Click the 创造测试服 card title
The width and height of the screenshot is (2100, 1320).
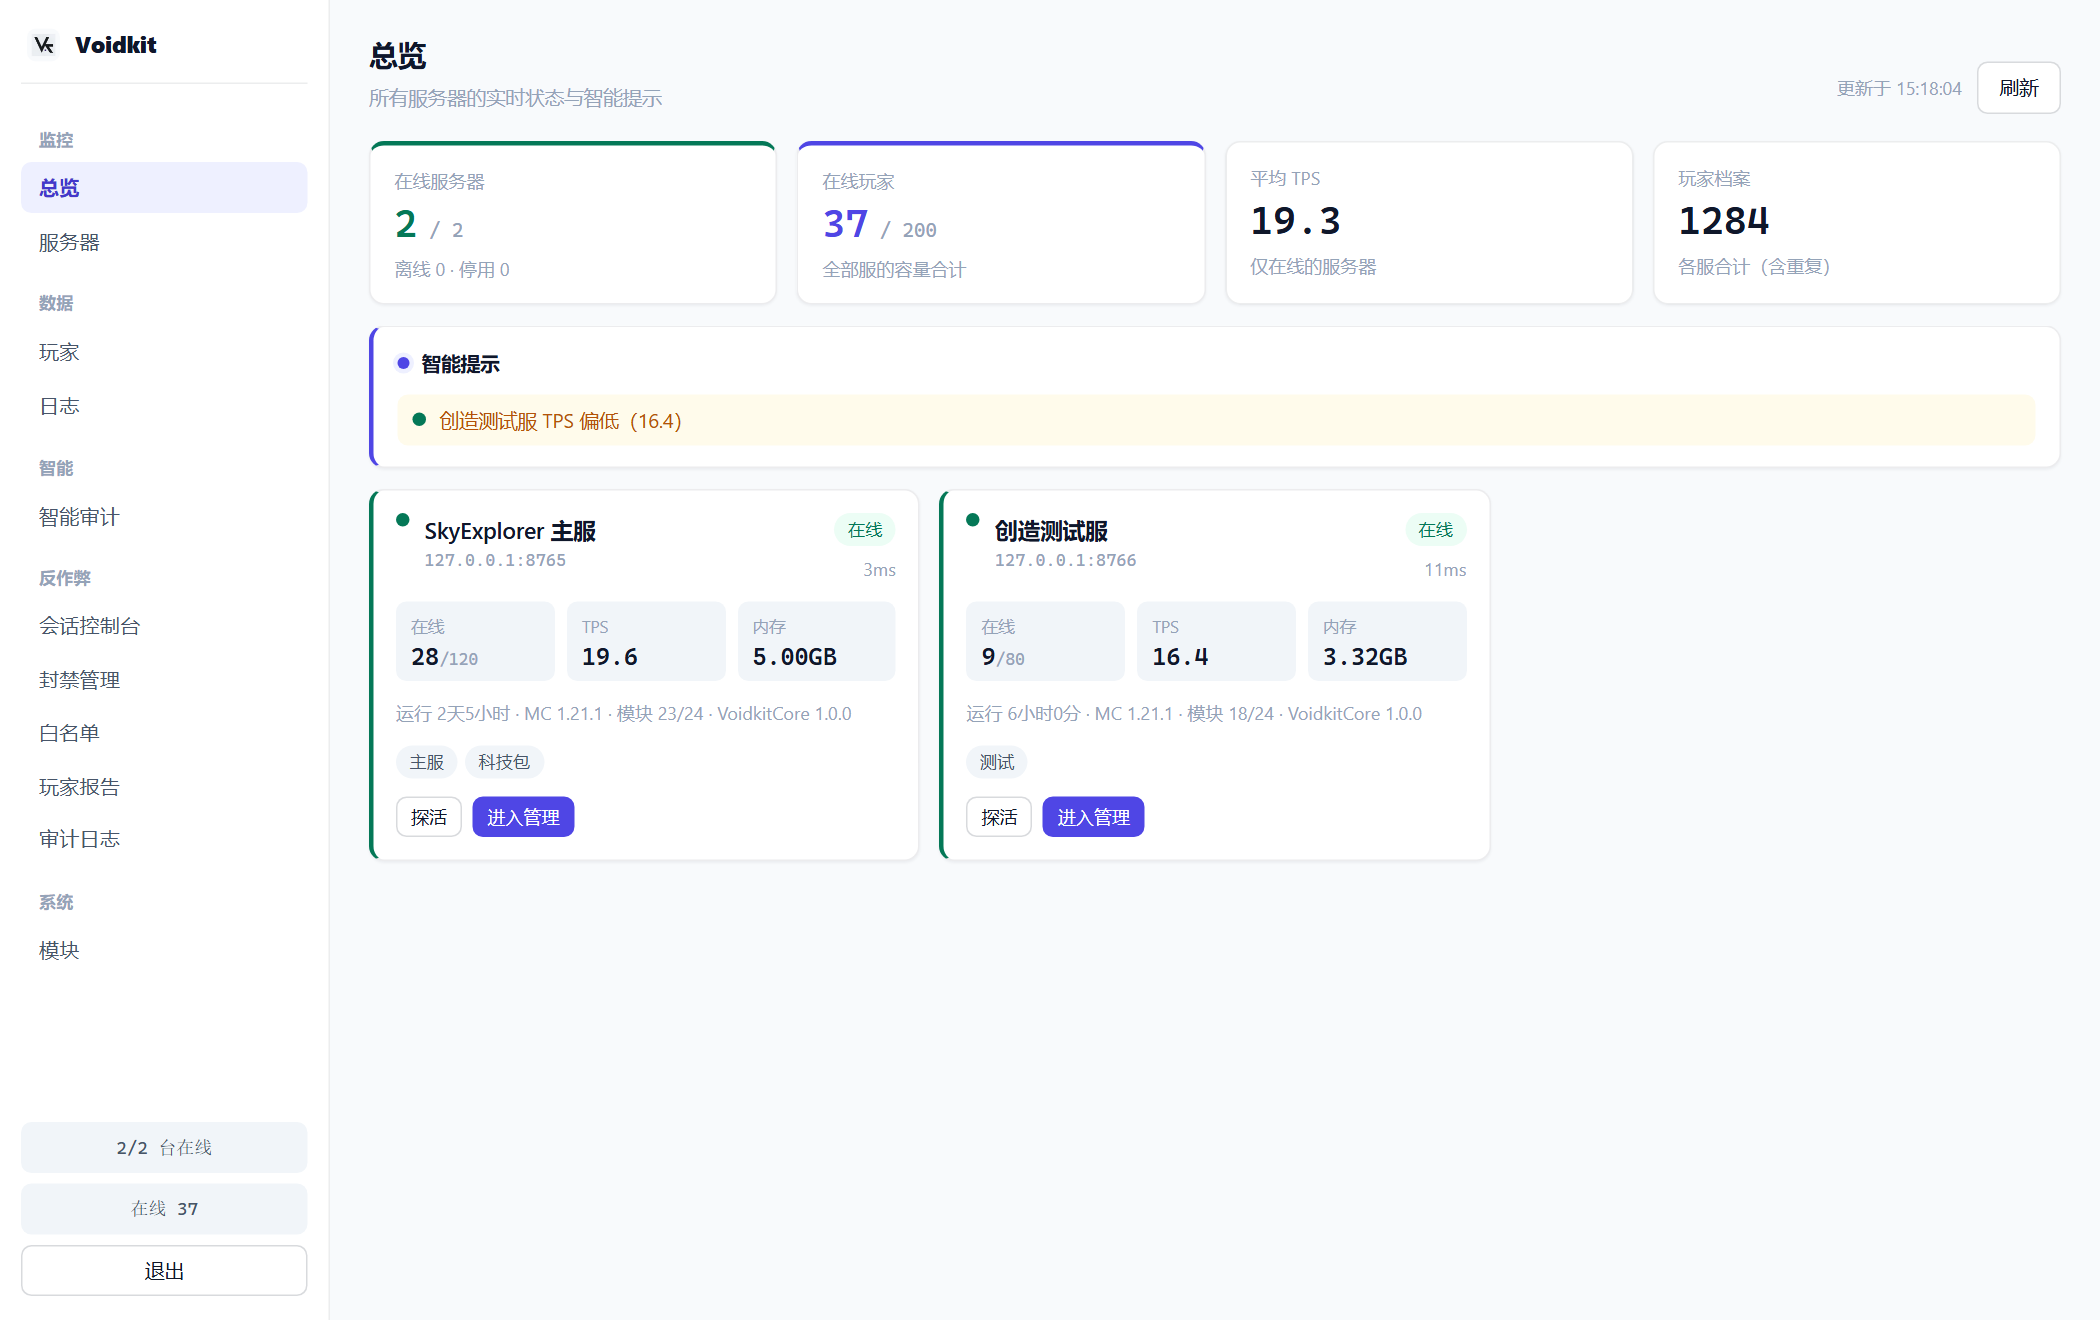[x=1051, y=531]
